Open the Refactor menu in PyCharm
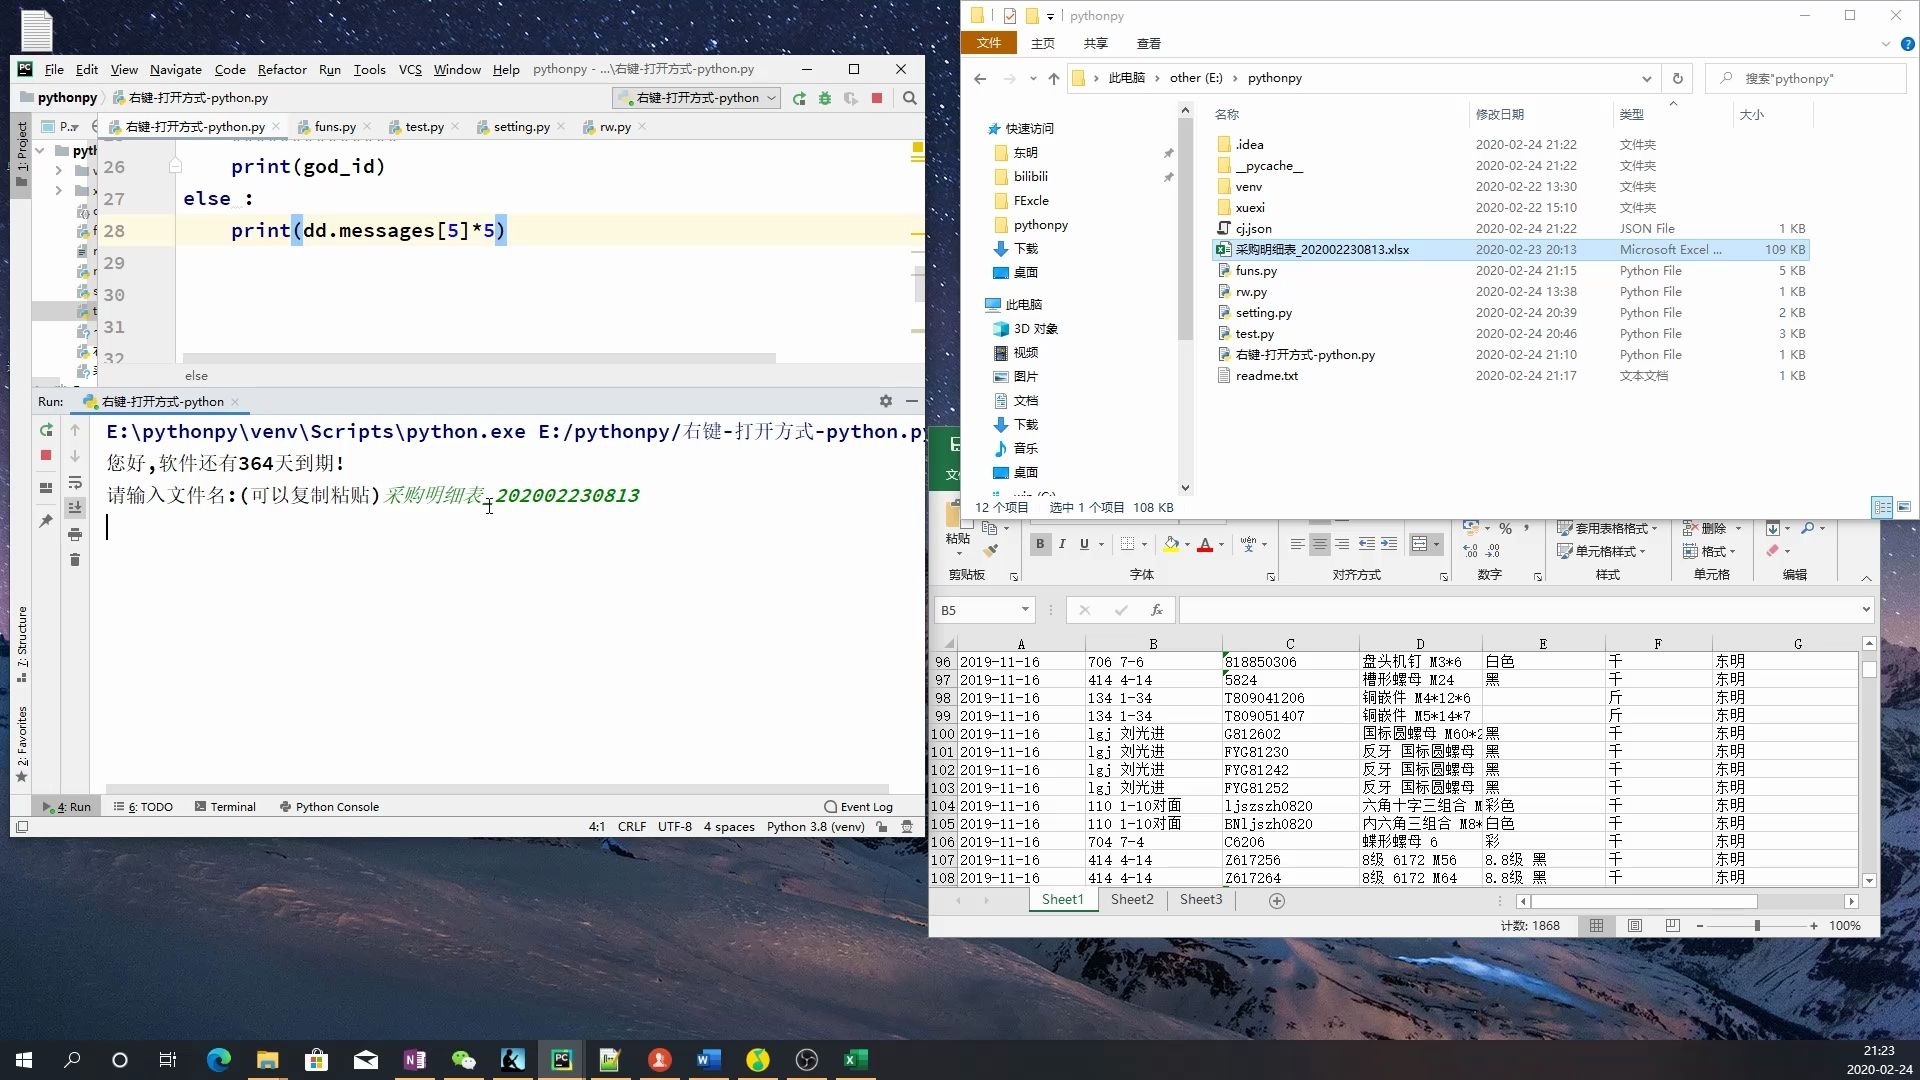Viewport: 1920px width, 1080px height. [x=282, y=69]
